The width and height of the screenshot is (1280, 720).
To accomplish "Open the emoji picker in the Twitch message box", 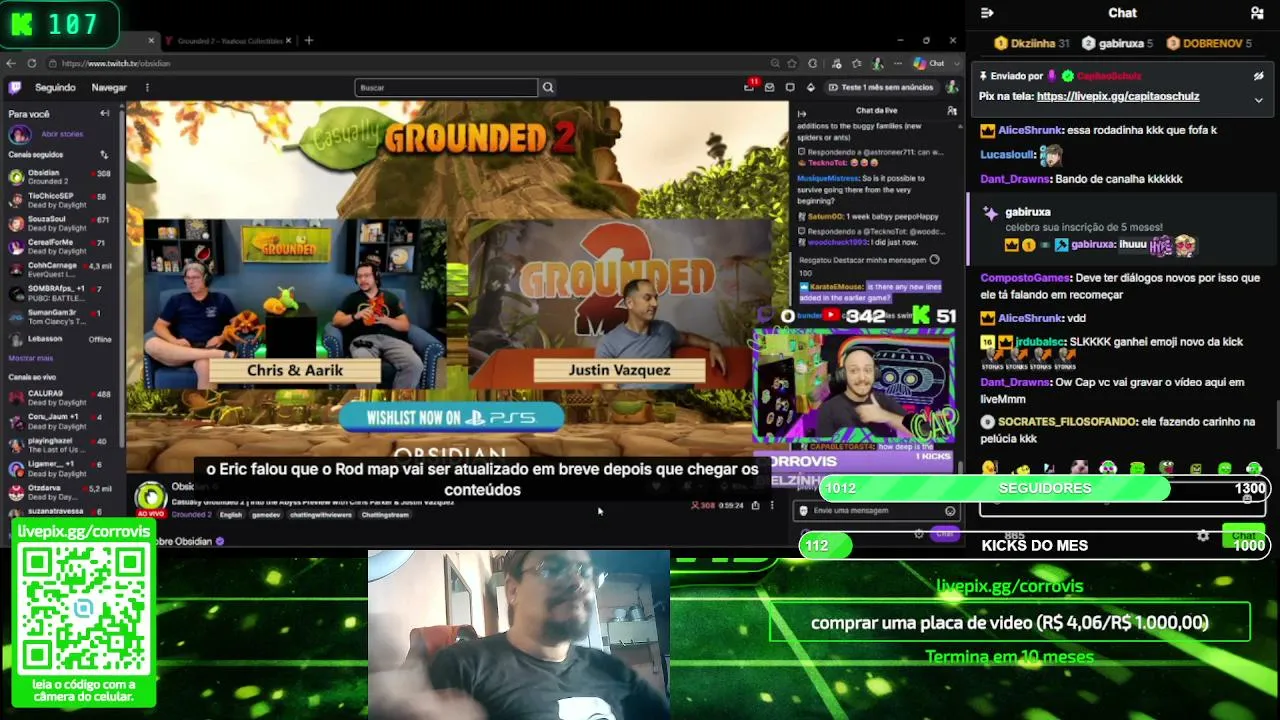I will [x=950, y=511].
